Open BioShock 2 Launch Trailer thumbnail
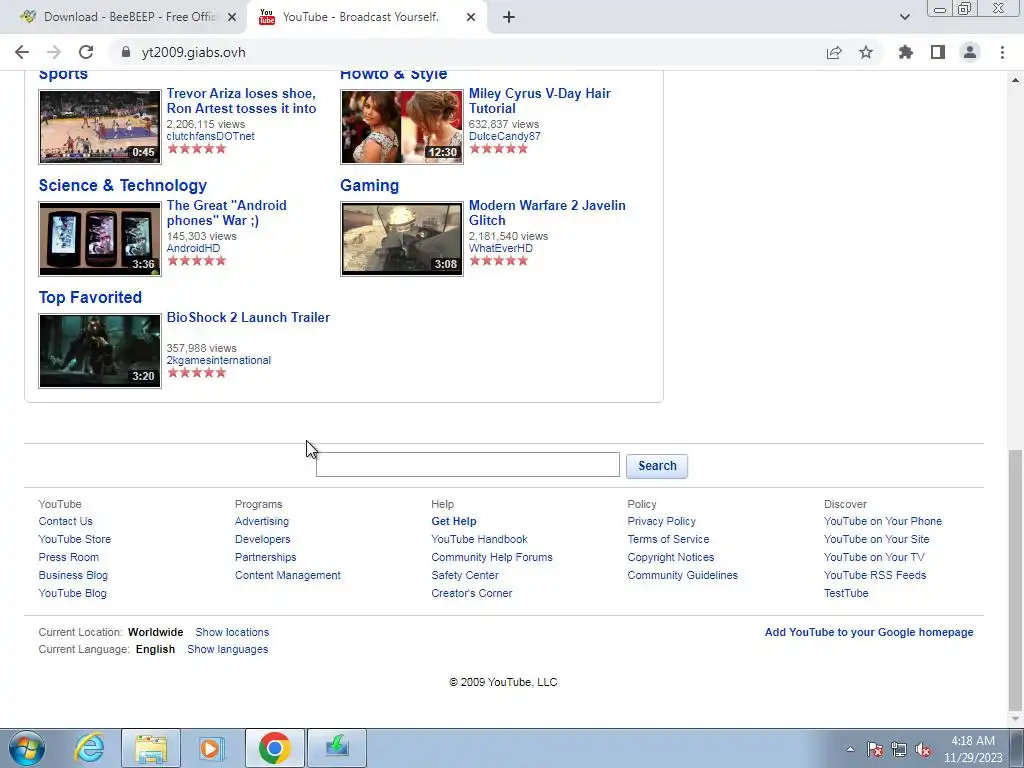This screenshot has width=1024, height=768. (100, 351)
